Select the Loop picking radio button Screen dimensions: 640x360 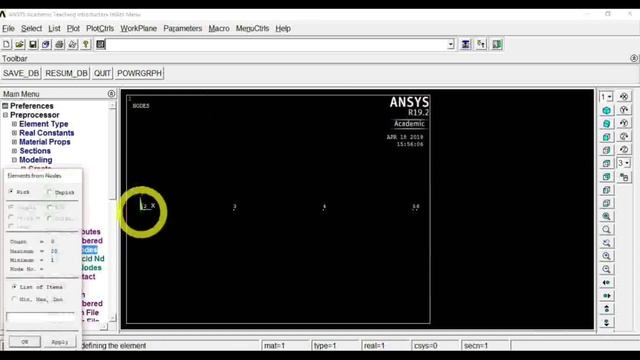pyautogui.click(x=11, y=226)
